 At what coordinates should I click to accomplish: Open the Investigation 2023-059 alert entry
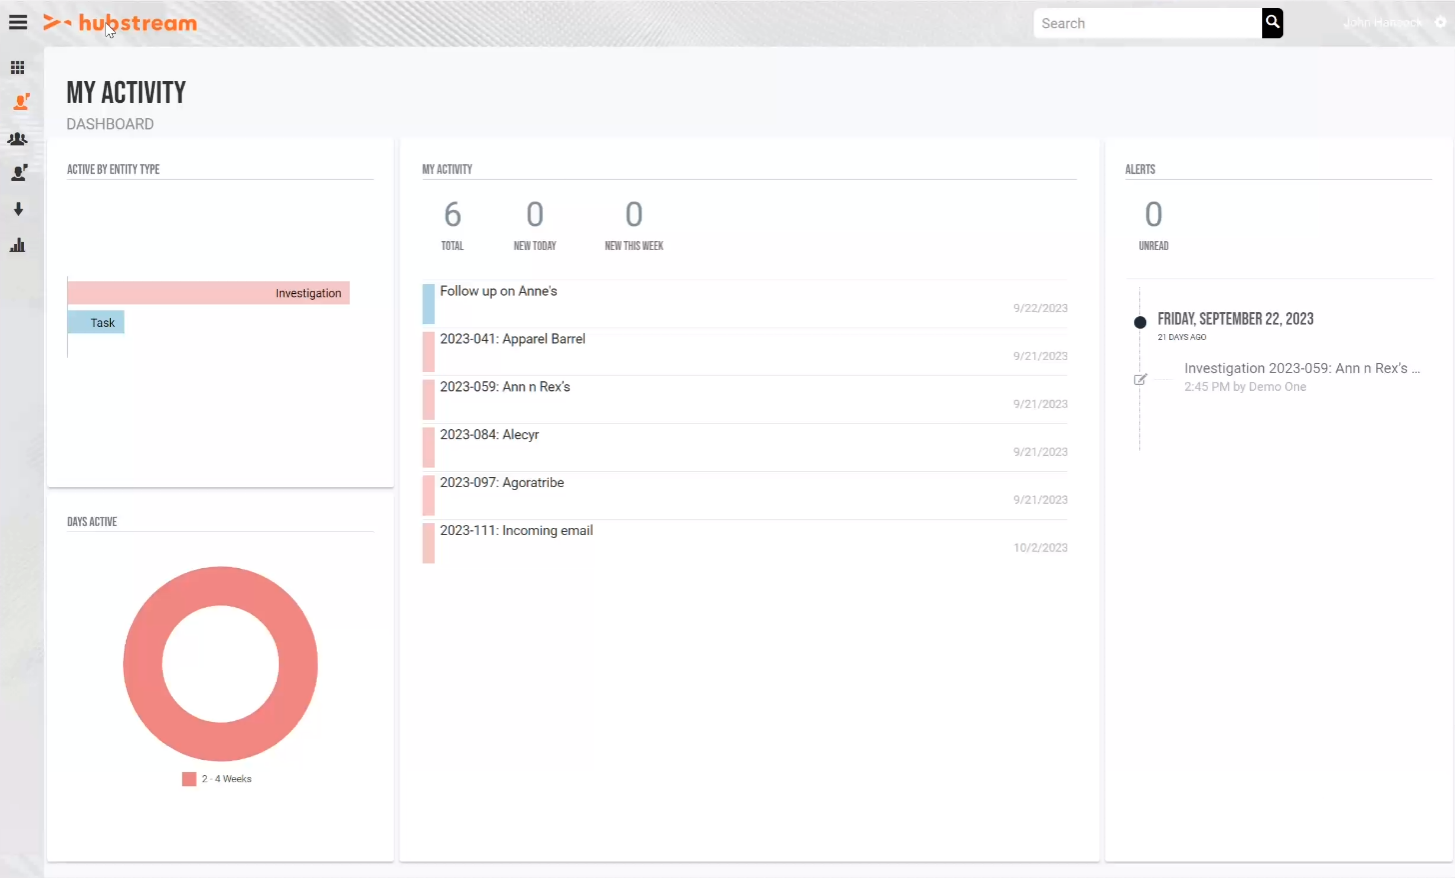point(1302,368)
